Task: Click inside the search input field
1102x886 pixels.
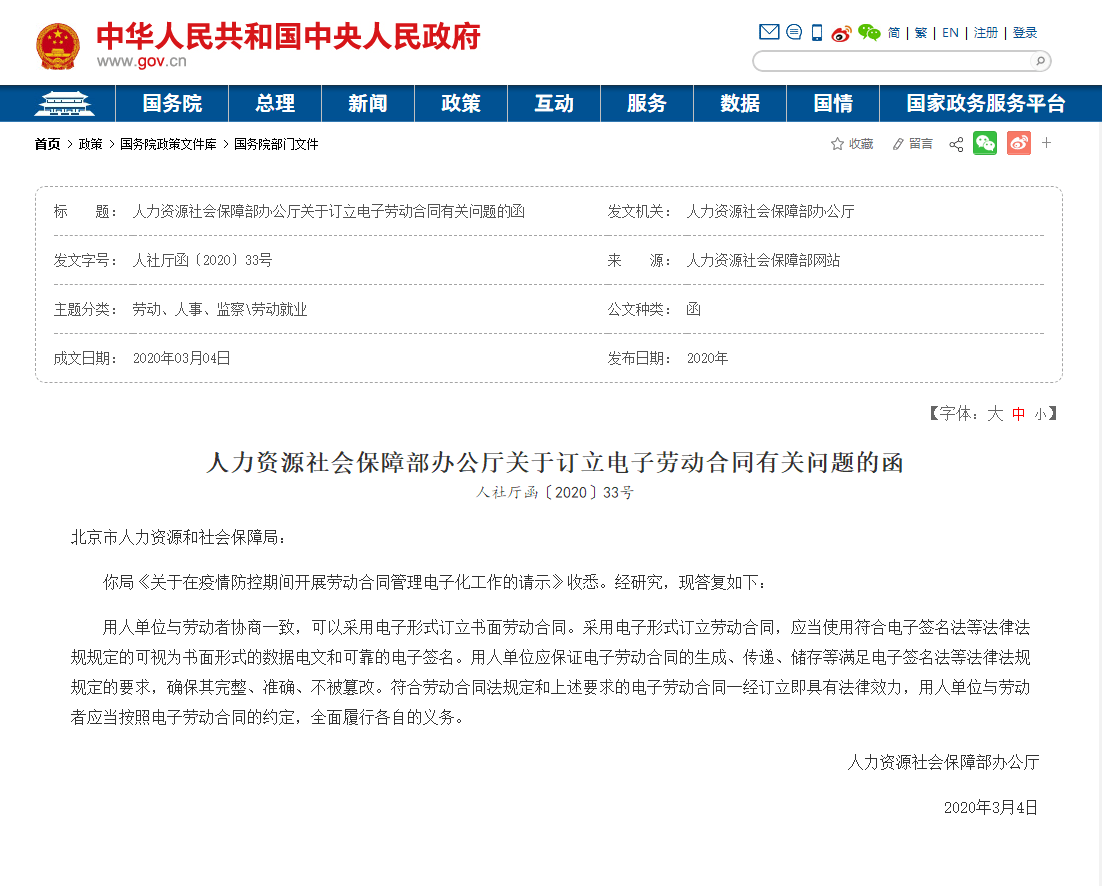Action: click(x=890, y=61)
